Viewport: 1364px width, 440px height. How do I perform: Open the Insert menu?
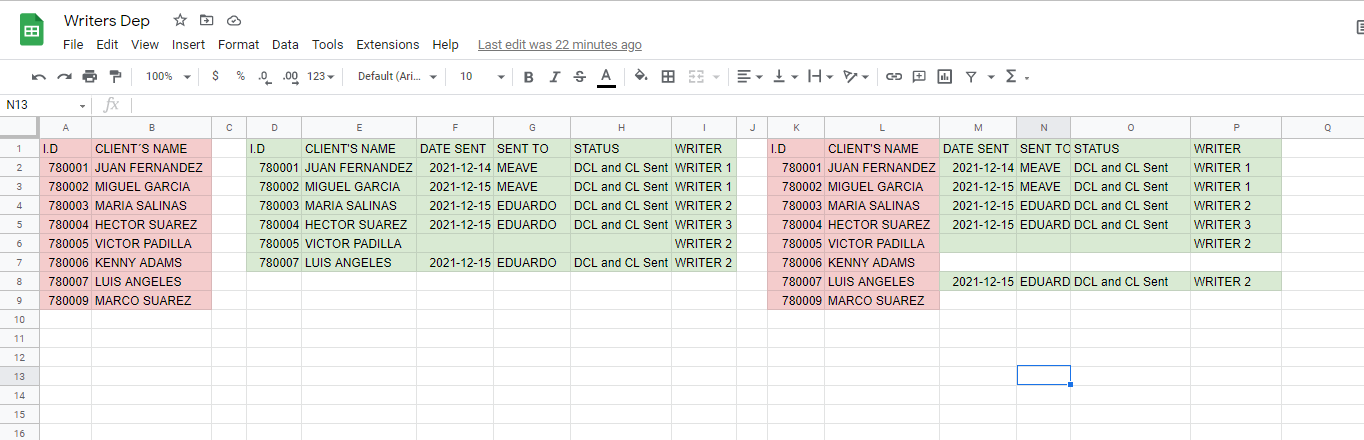pyautogui.click(x=188, y=45)
